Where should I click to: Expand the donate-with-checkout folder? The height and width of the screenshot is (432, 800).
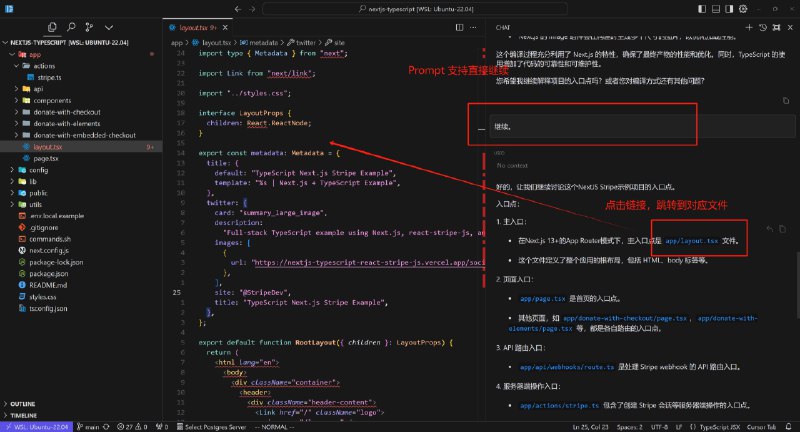(x=67, y=112)
